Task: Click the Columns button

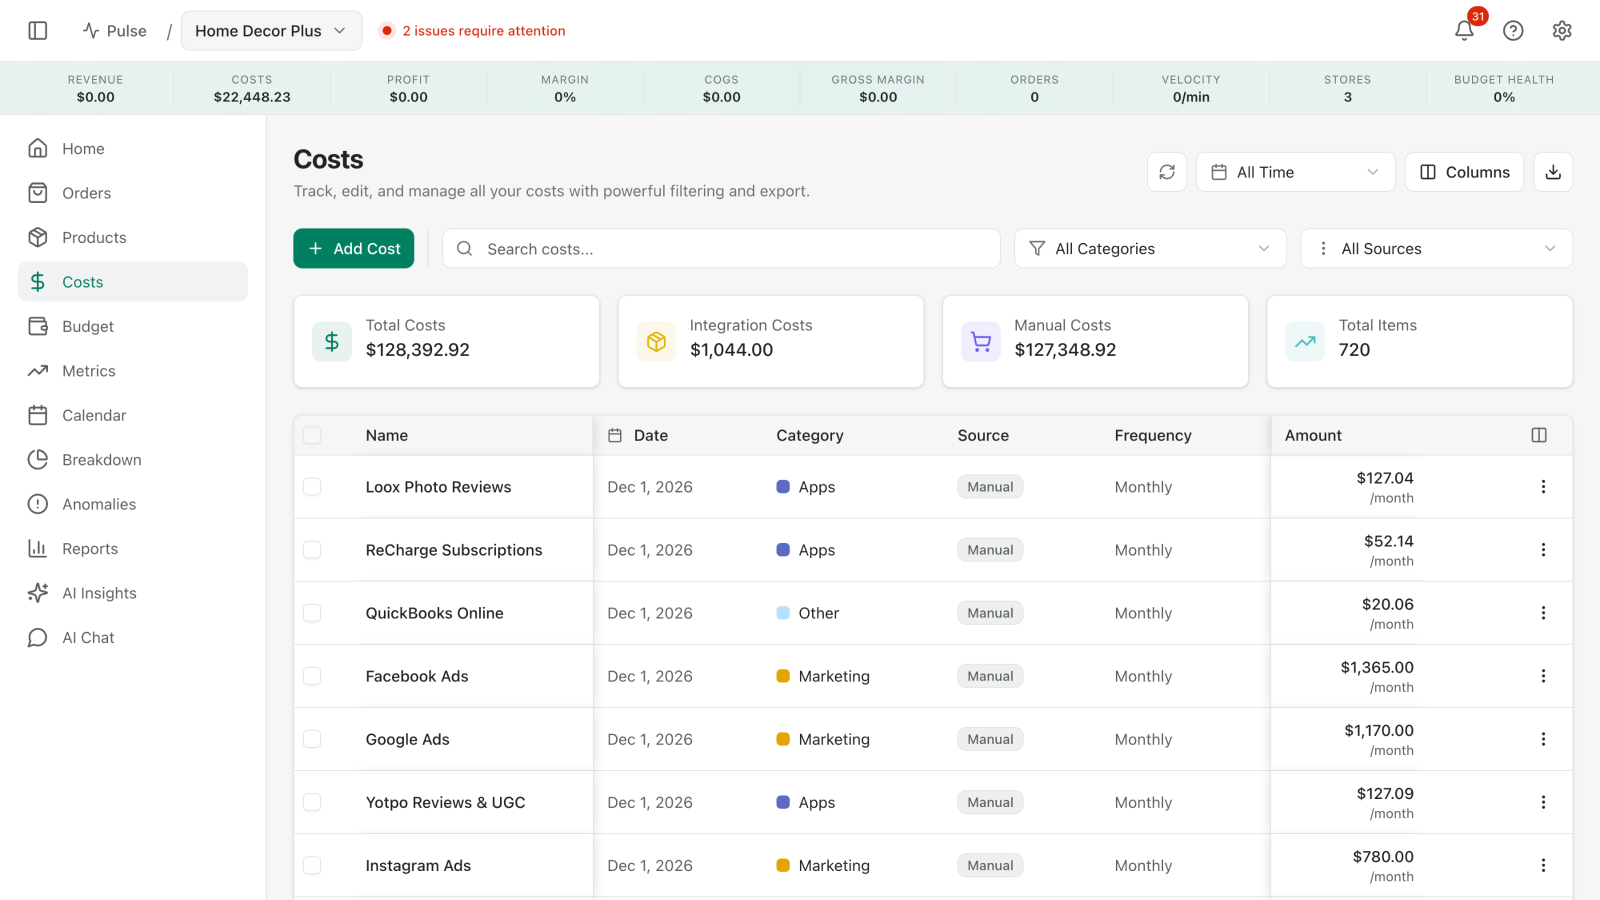Action: tap(1464, 172)
